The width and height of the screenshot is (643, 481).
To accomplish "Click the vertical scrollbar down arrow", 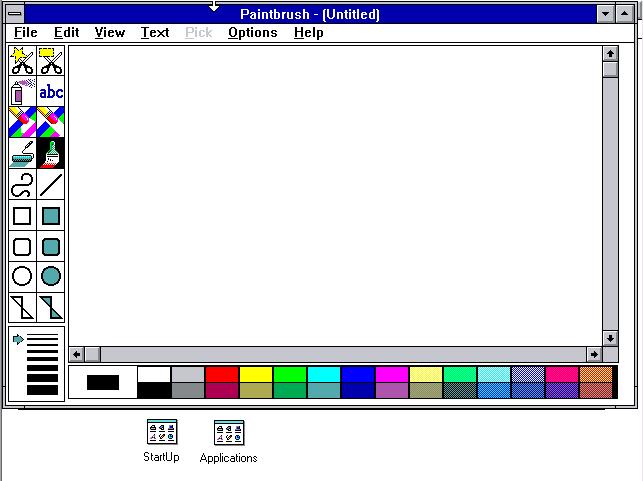I will (x=610, y=338).
